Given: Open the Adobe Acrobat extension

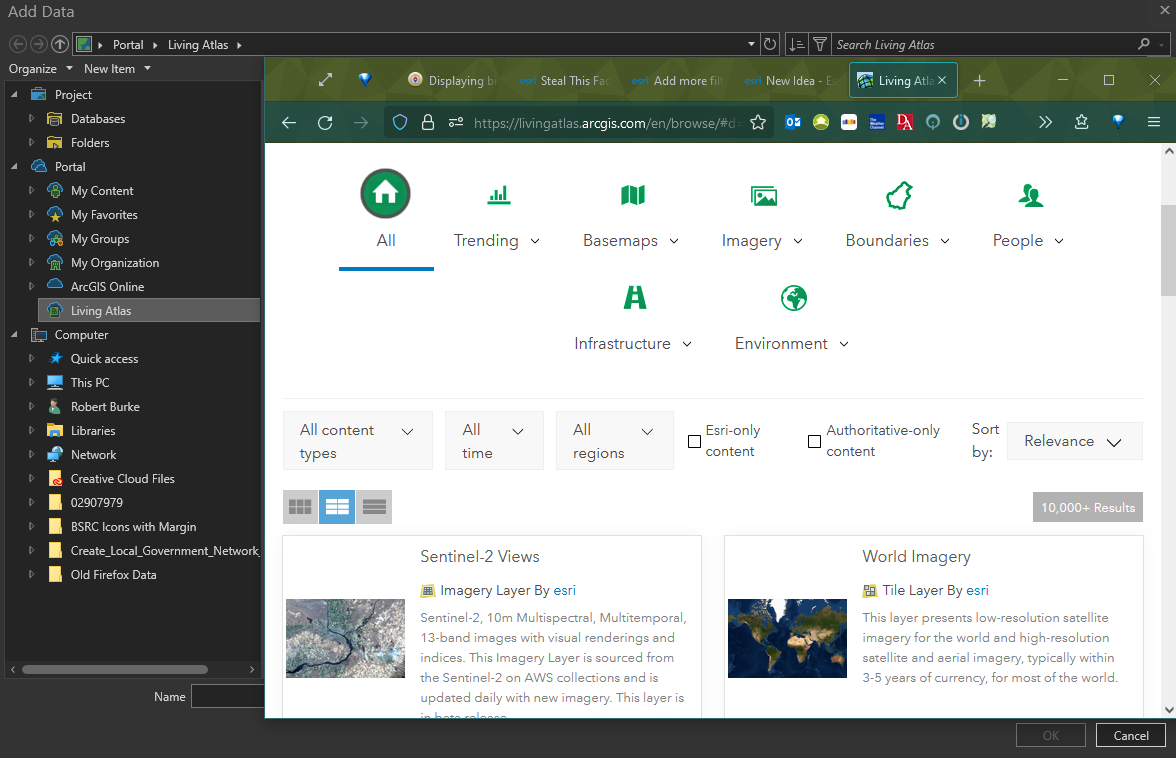Looking at the screenshot, I should (904, 122).
